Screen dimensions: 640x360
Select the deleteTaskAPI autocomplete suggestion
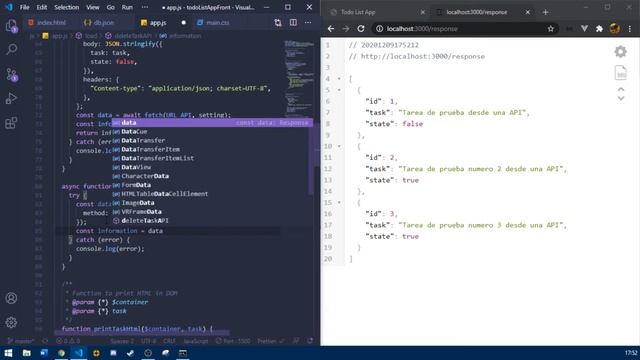(x=211, y=221)
